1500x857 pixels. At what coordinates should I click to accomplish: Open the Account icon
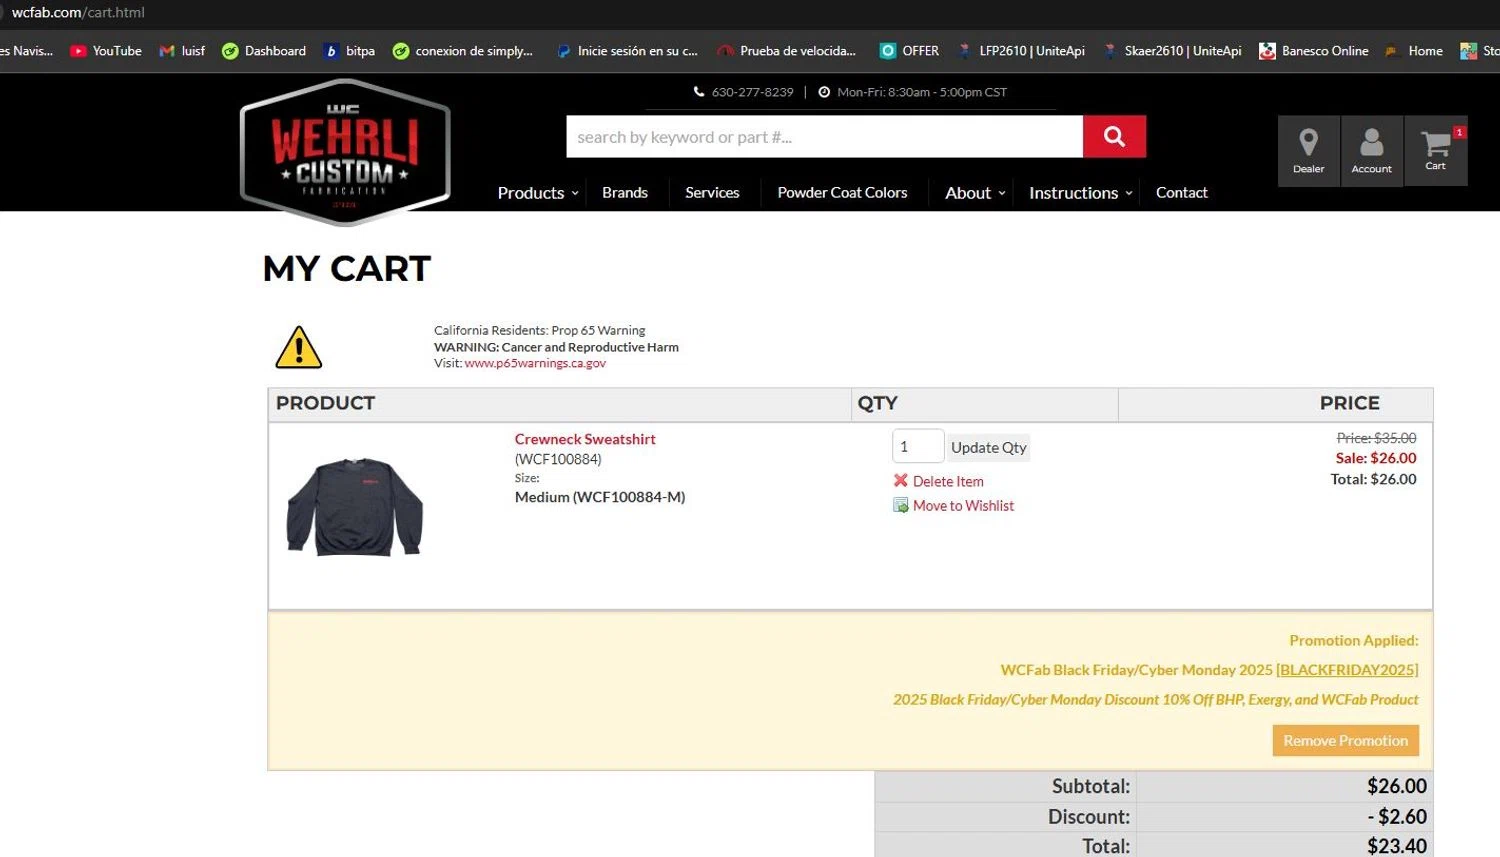1372,151
